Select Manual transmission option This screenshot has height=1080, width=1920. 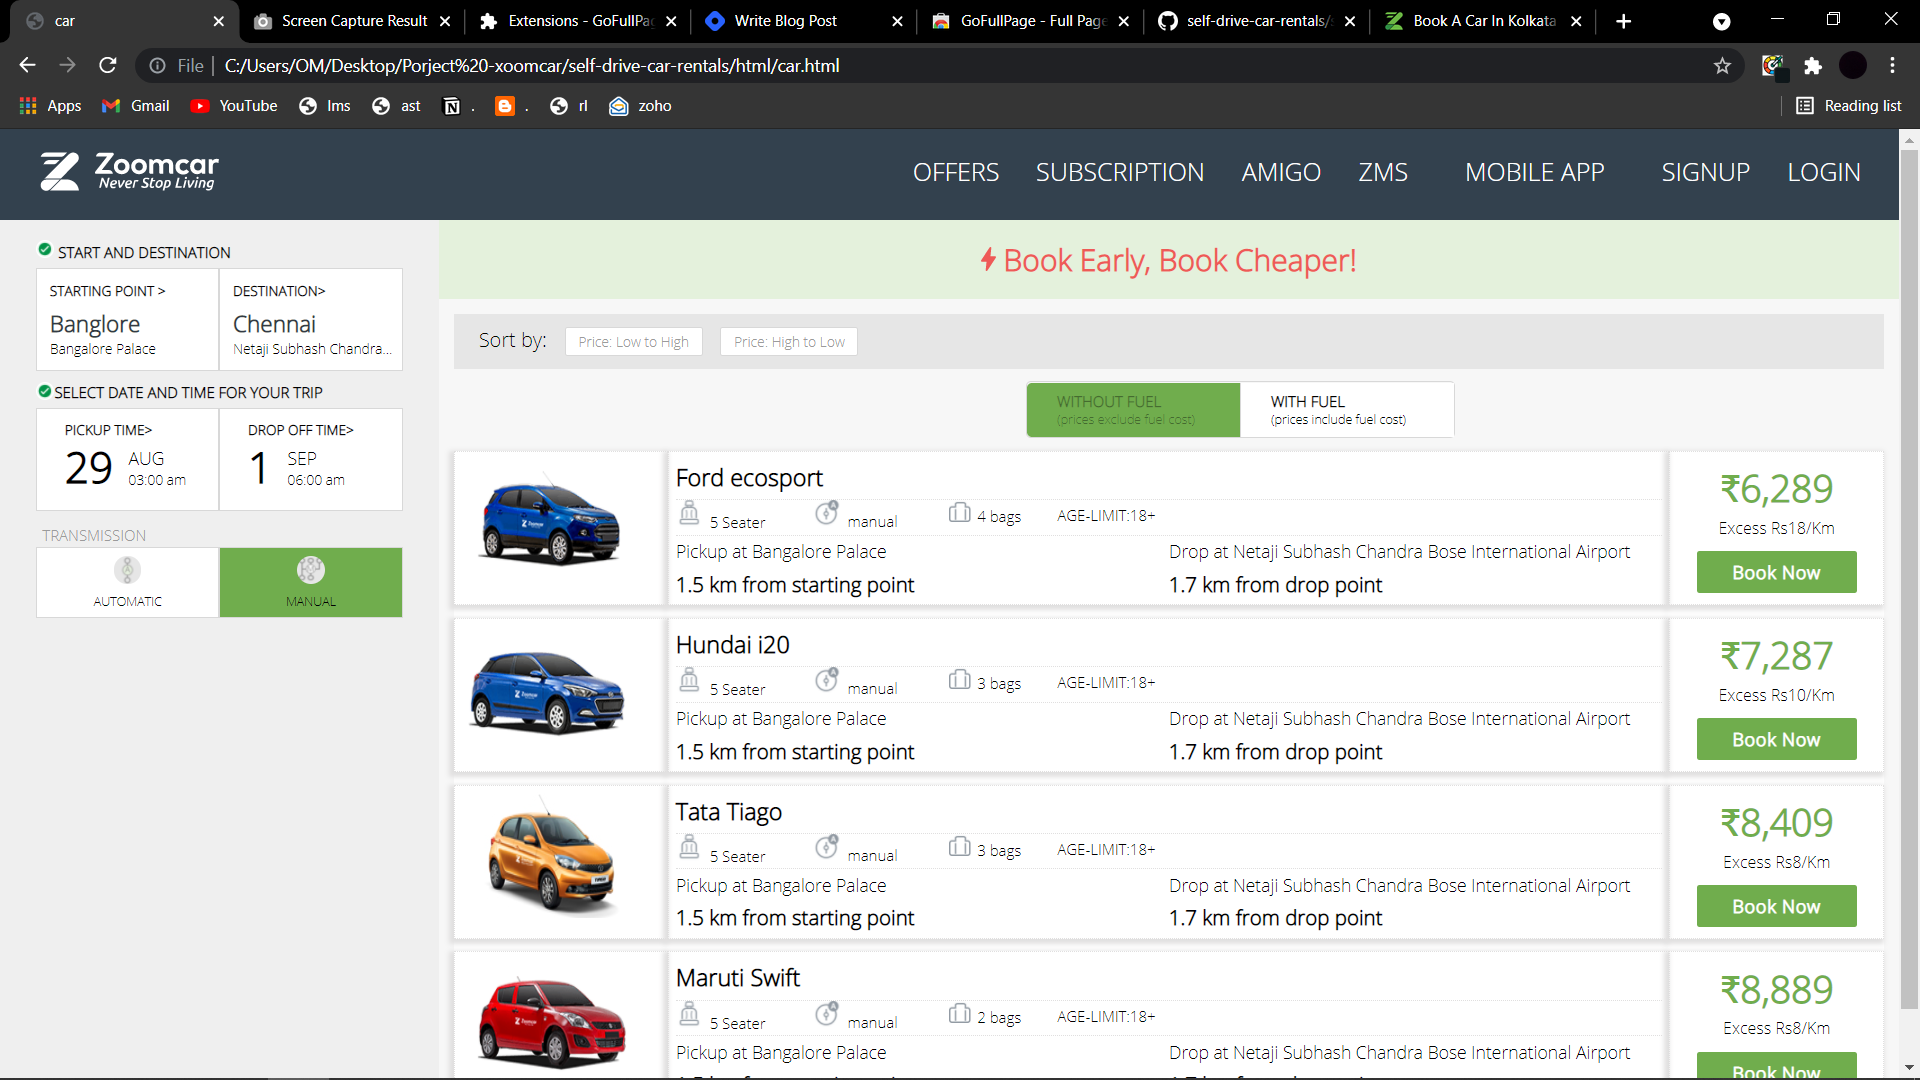[x=311, y=582]
